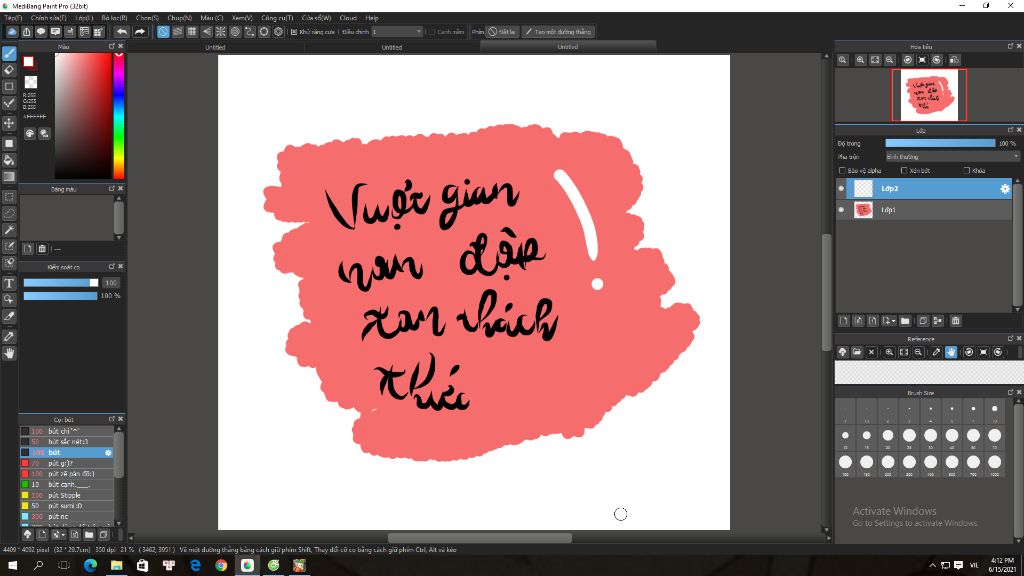Expand add-brush dropdown in brush panel
This screenshot has width=1024, height=576.
58,535
